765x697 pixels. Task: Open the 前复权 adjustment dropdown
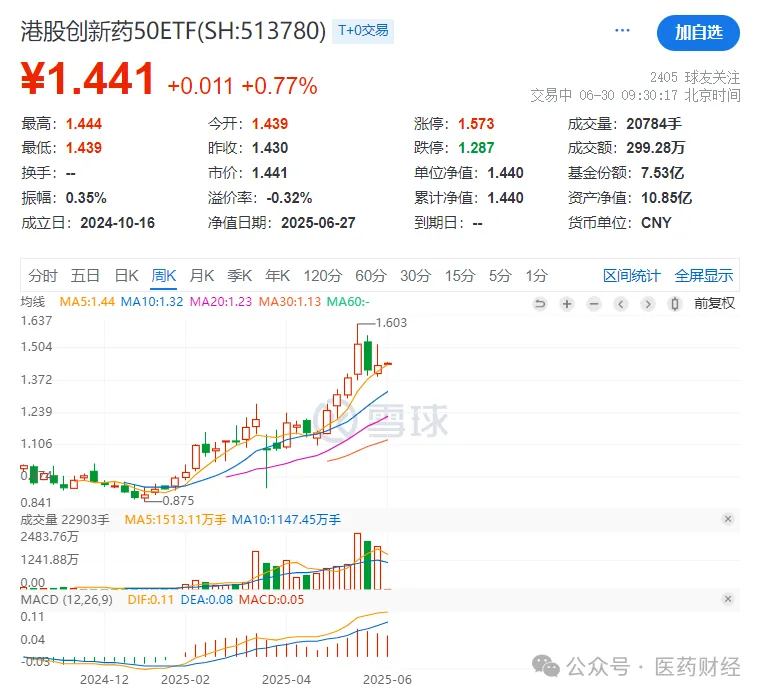pyautogui.click(x=714, y=303)
